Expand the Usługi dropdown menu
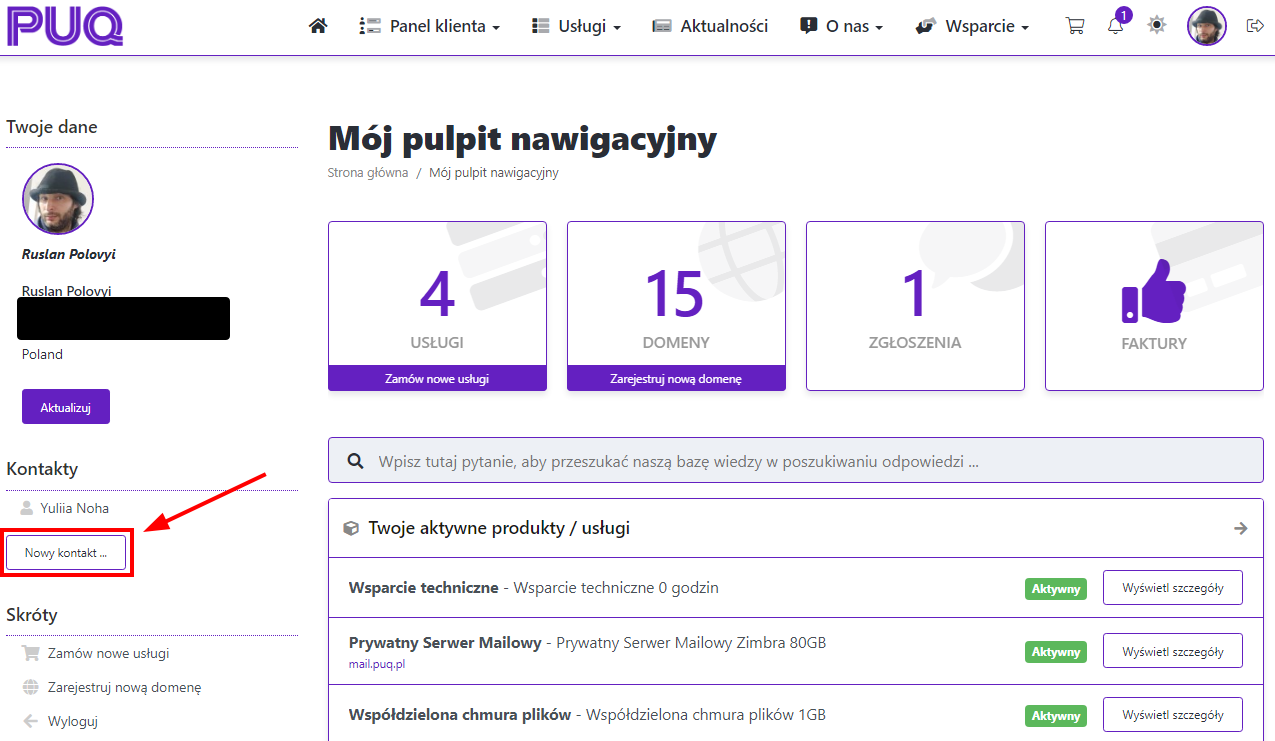 [x=576, y=26]
